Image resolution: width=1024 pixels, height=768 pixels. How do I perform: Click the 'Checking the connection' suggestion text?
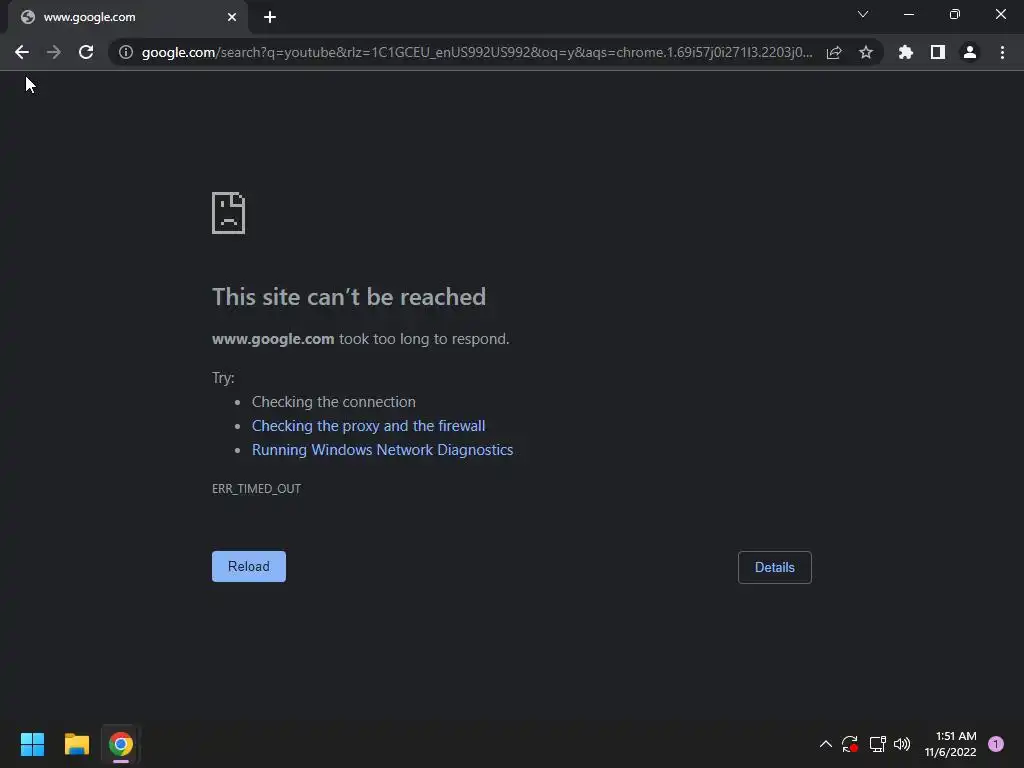(334, 402)
